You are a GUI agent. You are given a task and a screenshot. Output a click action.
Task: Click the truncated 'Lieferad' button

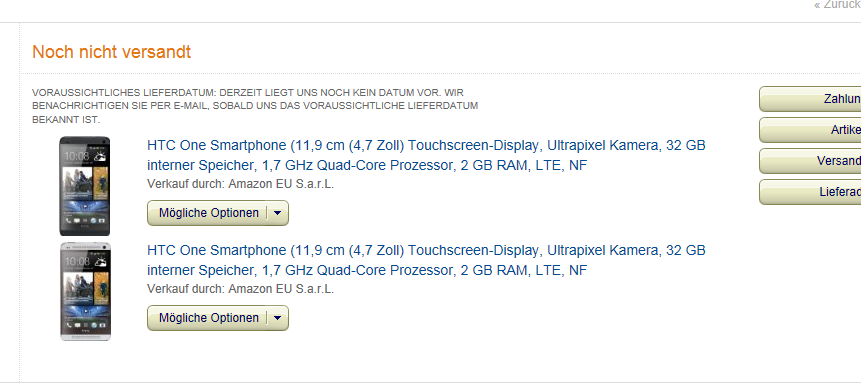pyautogui.click(x=810, y=192)
